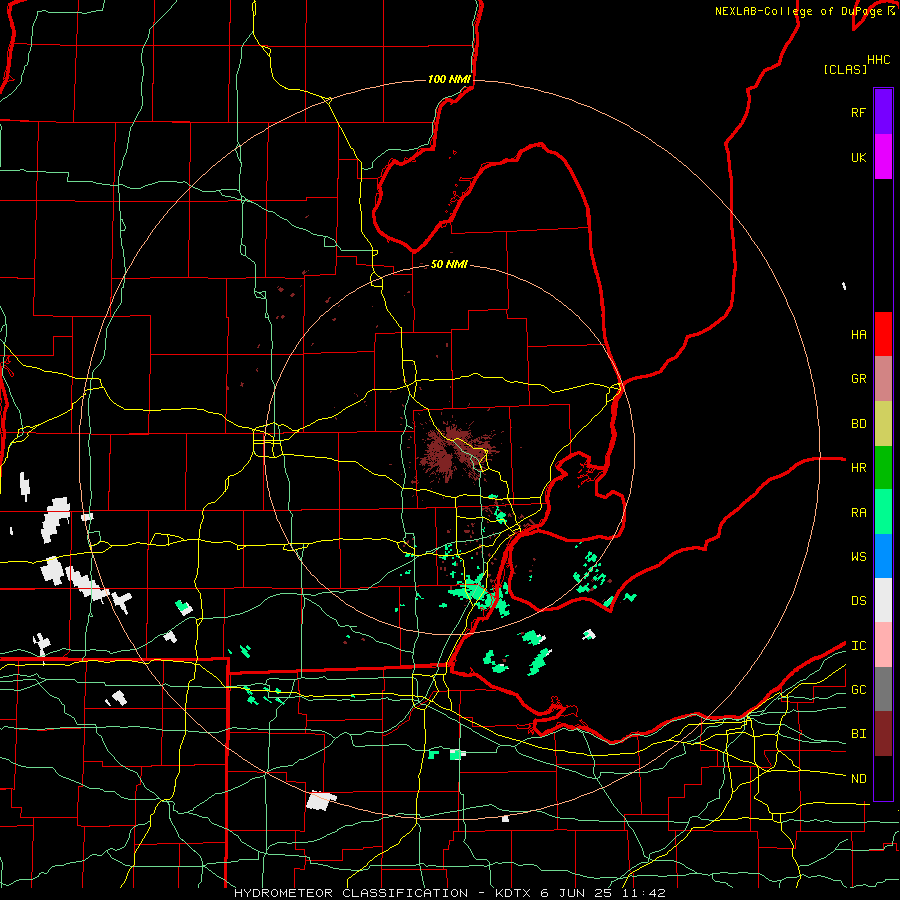Click the brown biological echo cluster near radar
This screenshot has width=900, height=900.
coord(456,451)
